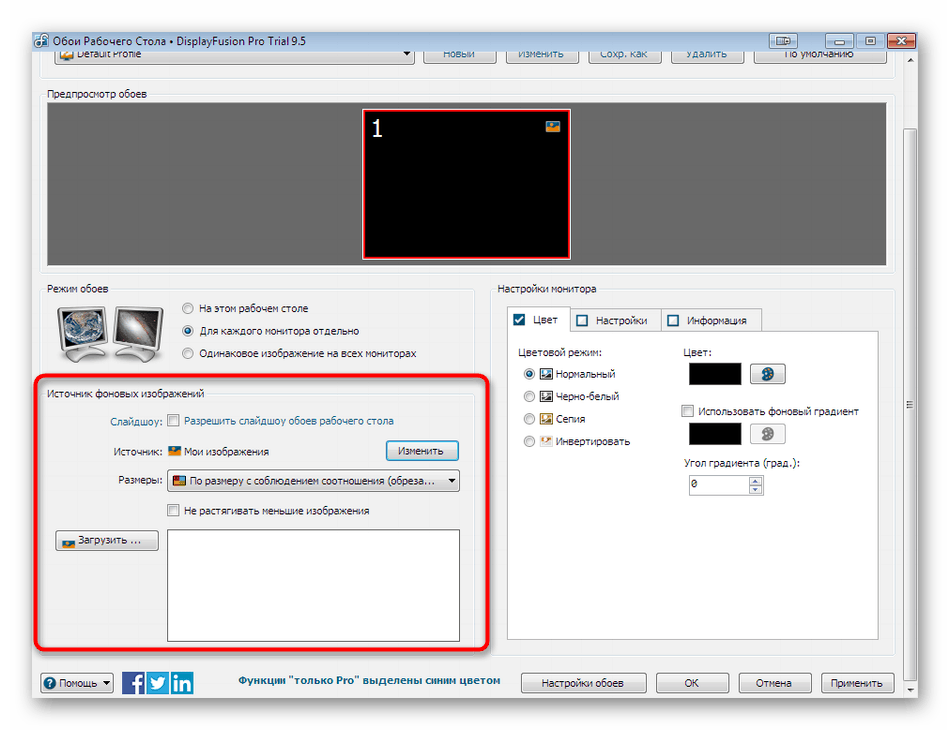Enable the 'Разрешить слайдшоу обоев рабочего стола' checkbox

(173, 420)
